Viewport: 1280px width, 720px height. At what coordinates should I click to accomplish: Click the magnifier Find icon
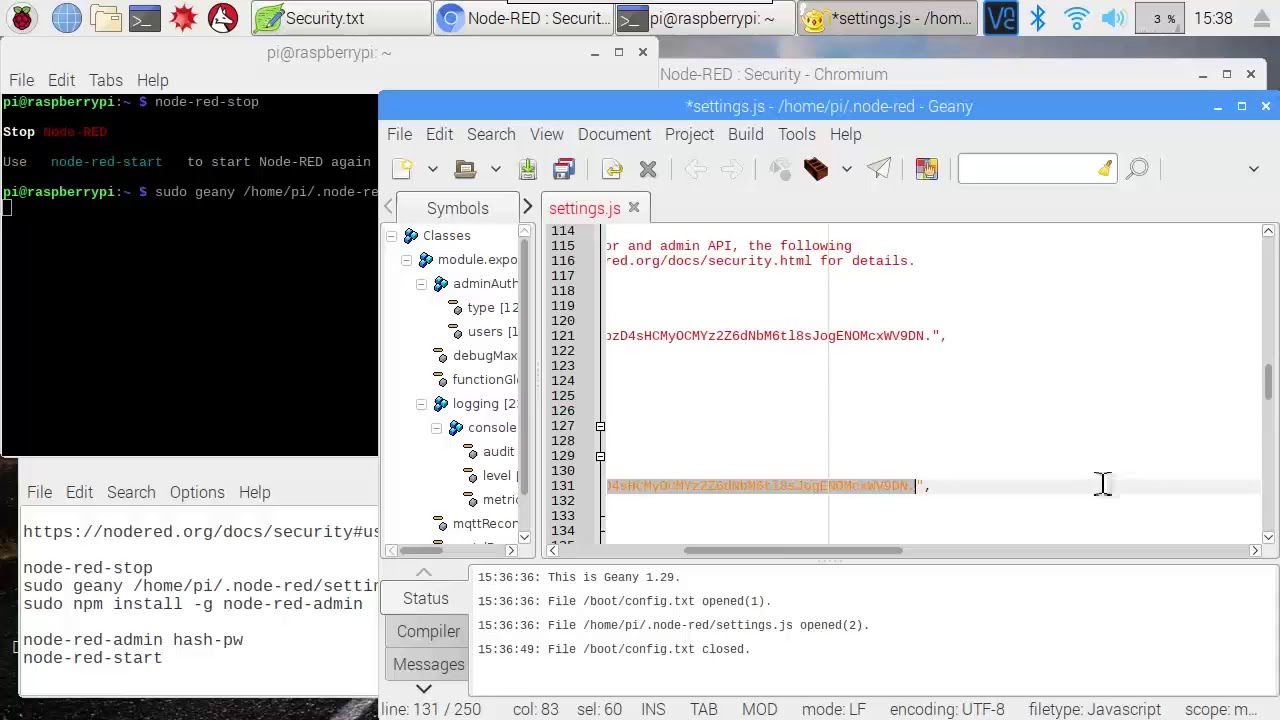pyautogui.click(x=1137, y=169)
